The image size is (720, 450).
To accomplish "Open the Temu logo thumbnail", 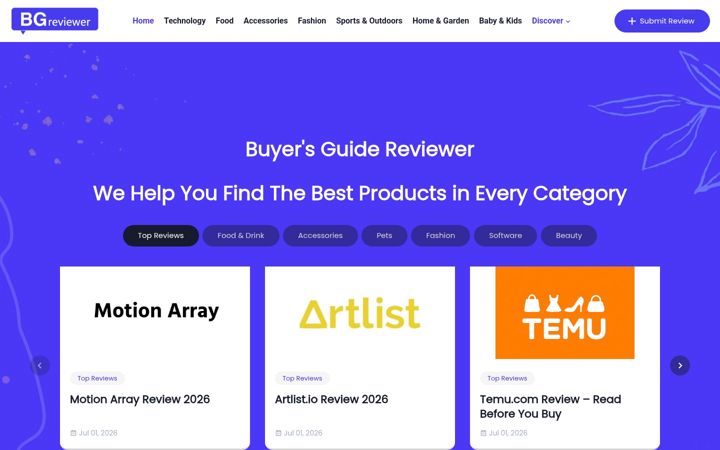I will [565, 312].
